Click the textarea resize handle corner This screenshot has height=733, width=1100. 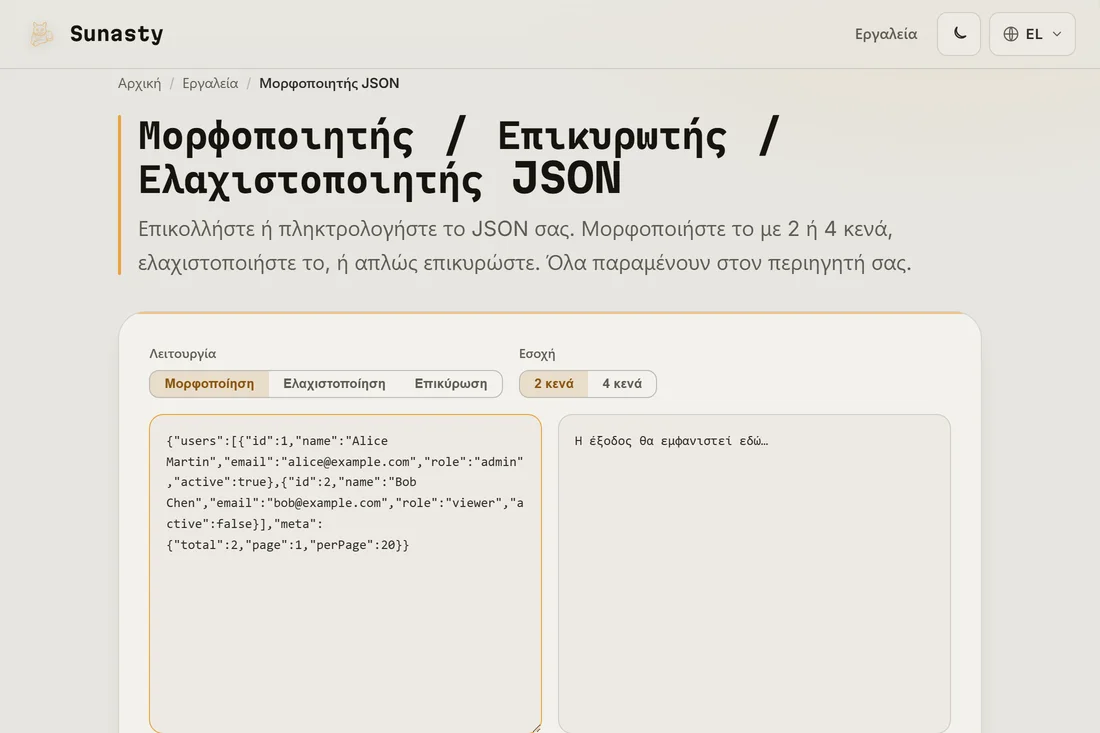point(536,729)
